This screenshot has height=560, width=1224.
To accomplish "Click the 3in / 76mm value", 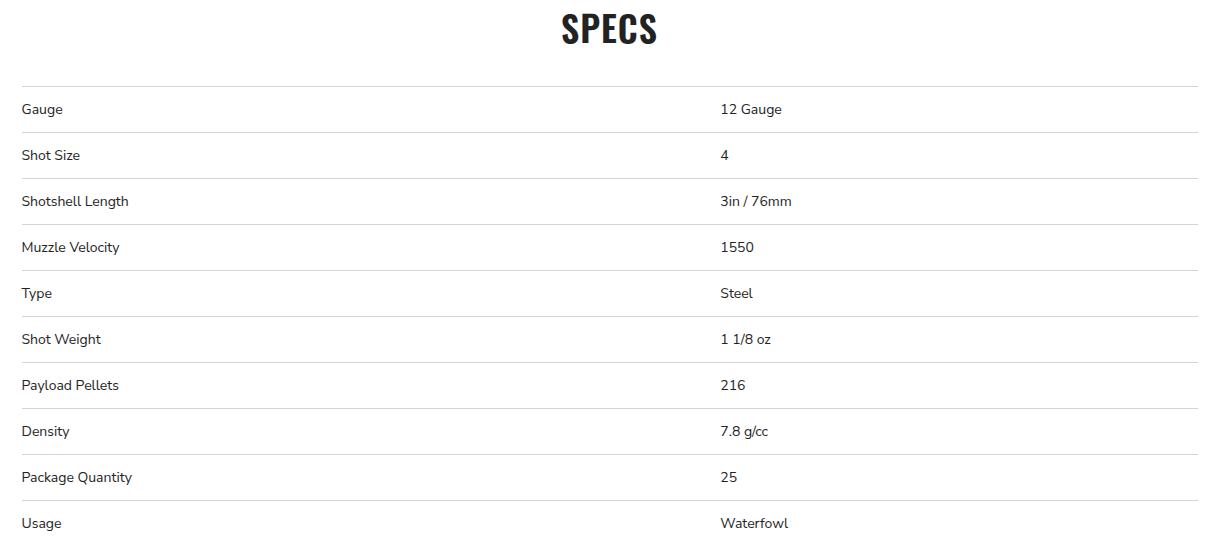I will click(756, 202).
